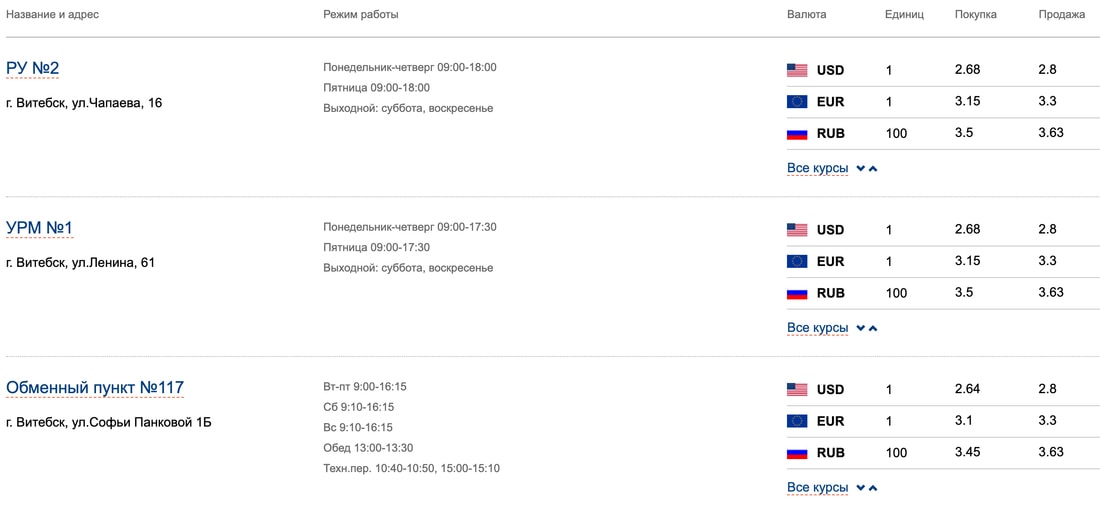This screenshot has height=512, width=1100.
Task: Open the РУ №2 branch link
Action: (33, 68)
